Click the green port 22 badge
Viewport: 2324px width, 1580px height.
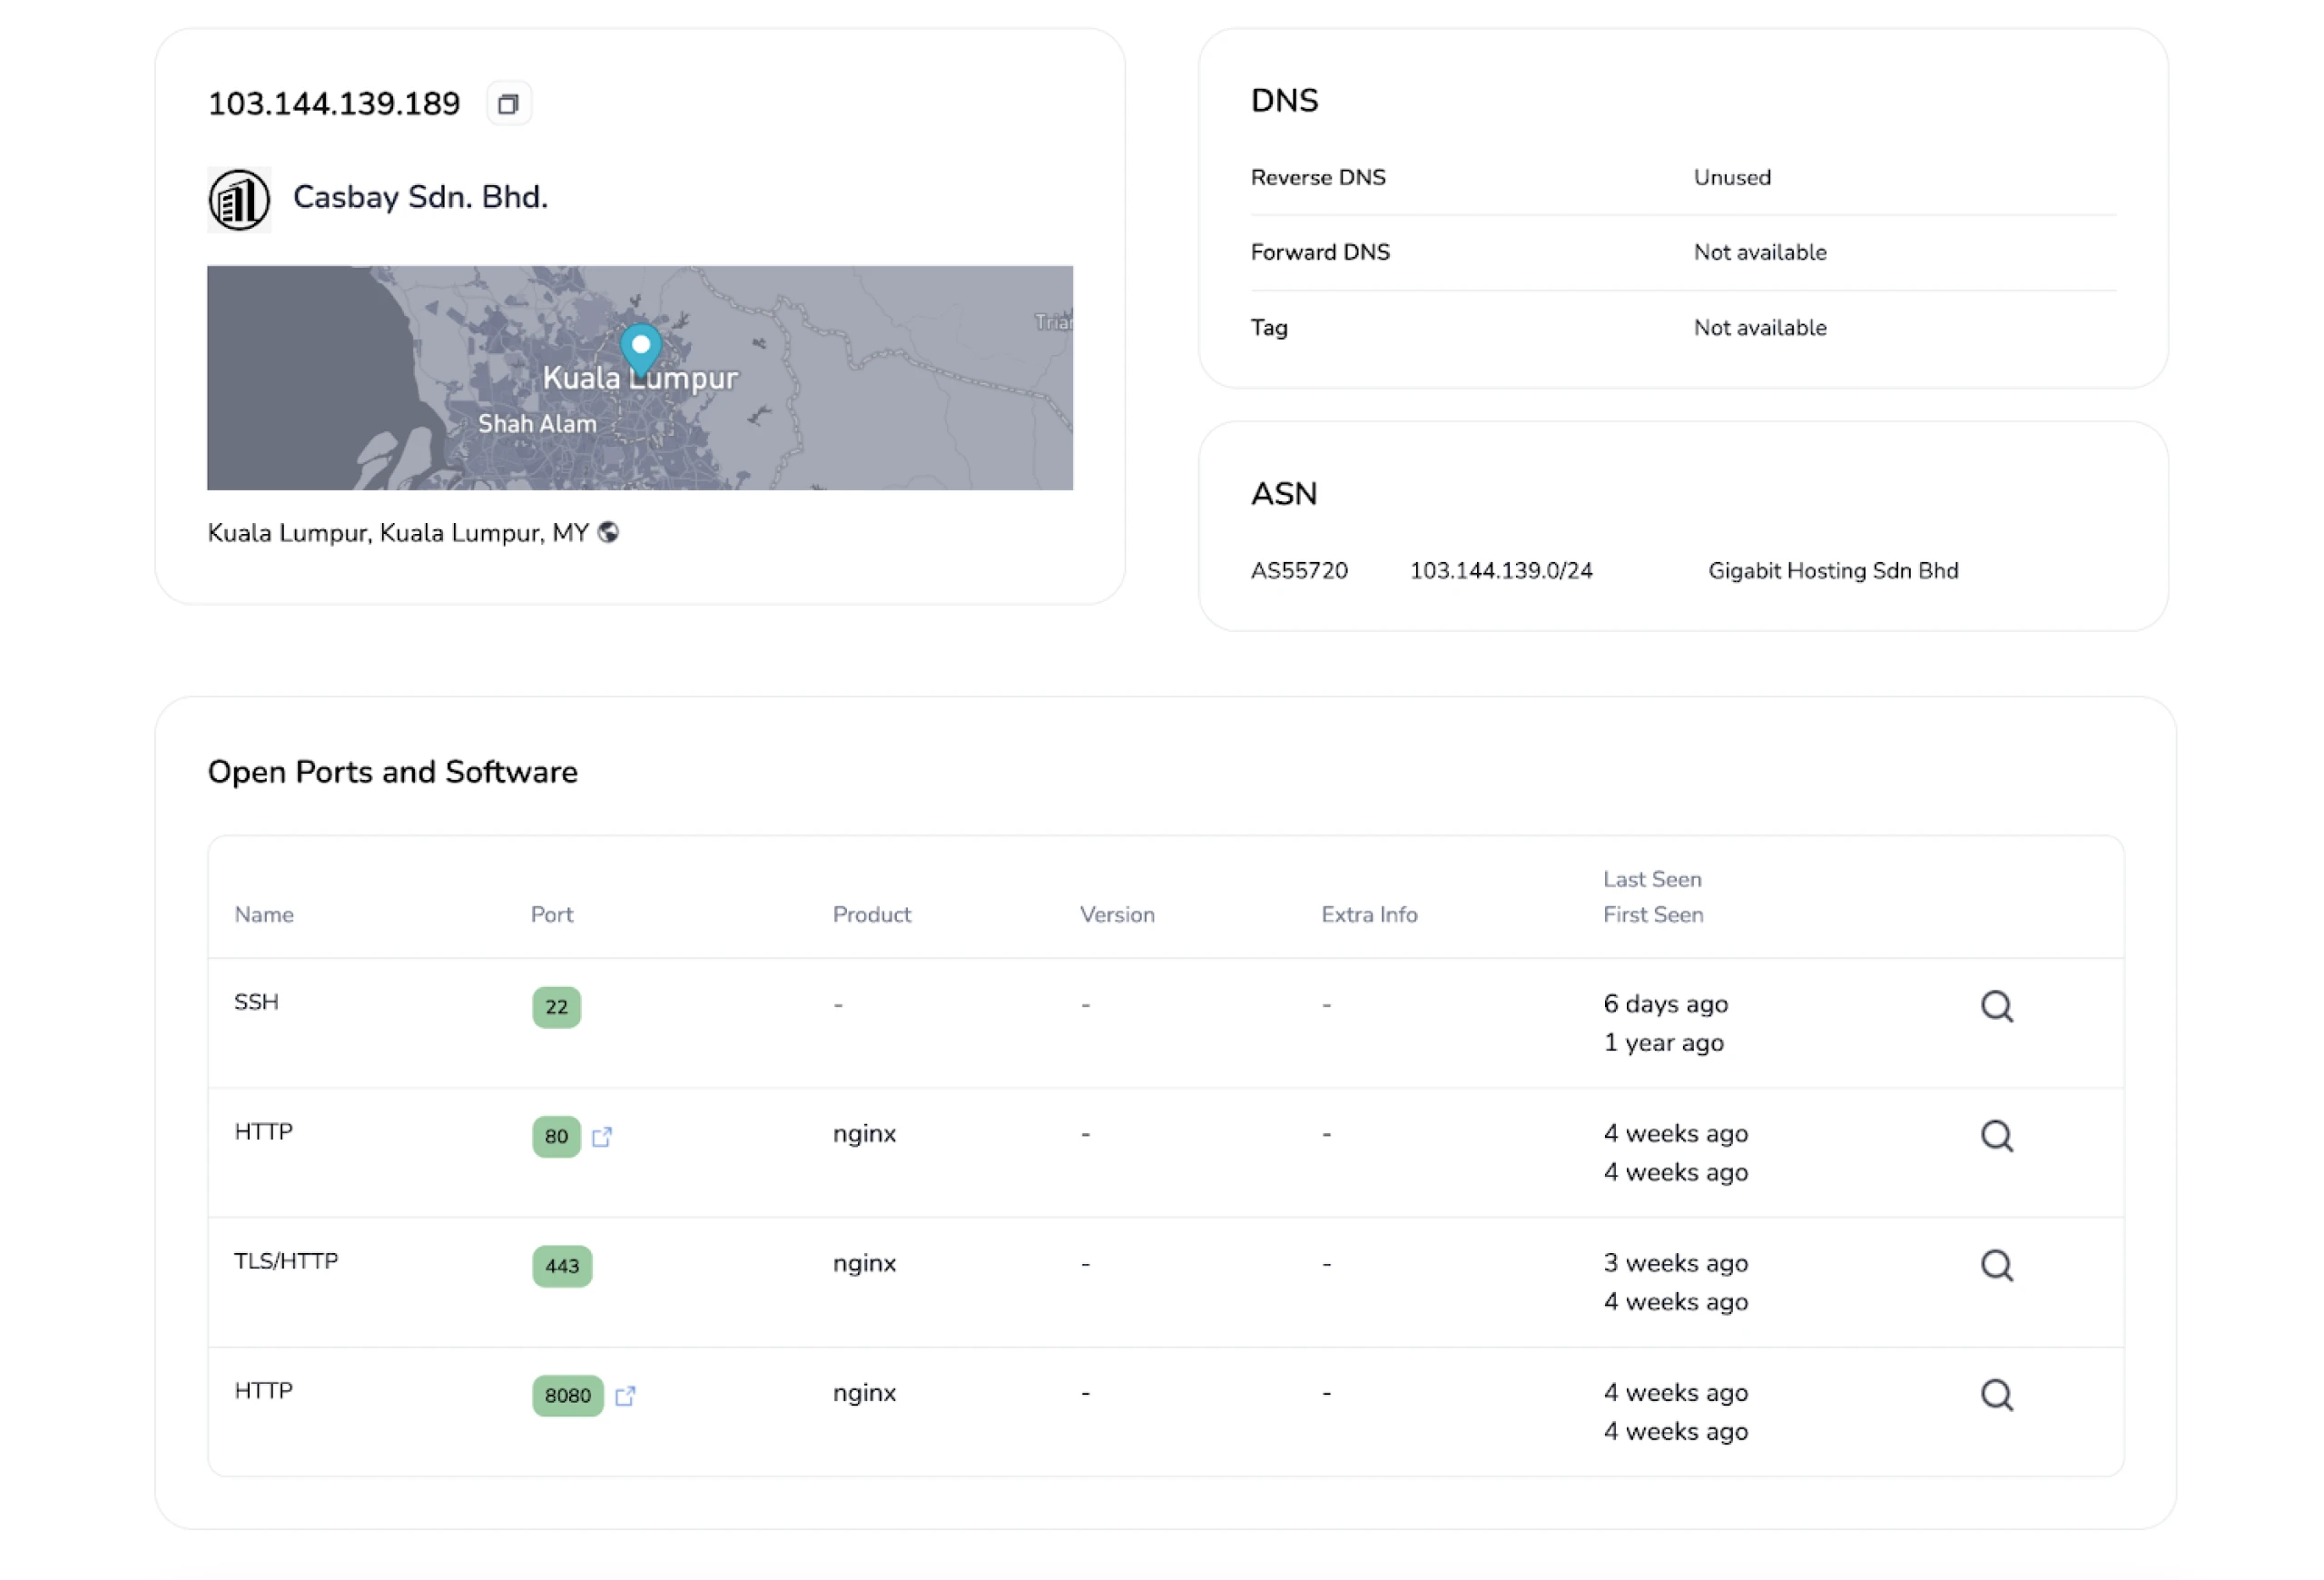tap(556, 1007)
